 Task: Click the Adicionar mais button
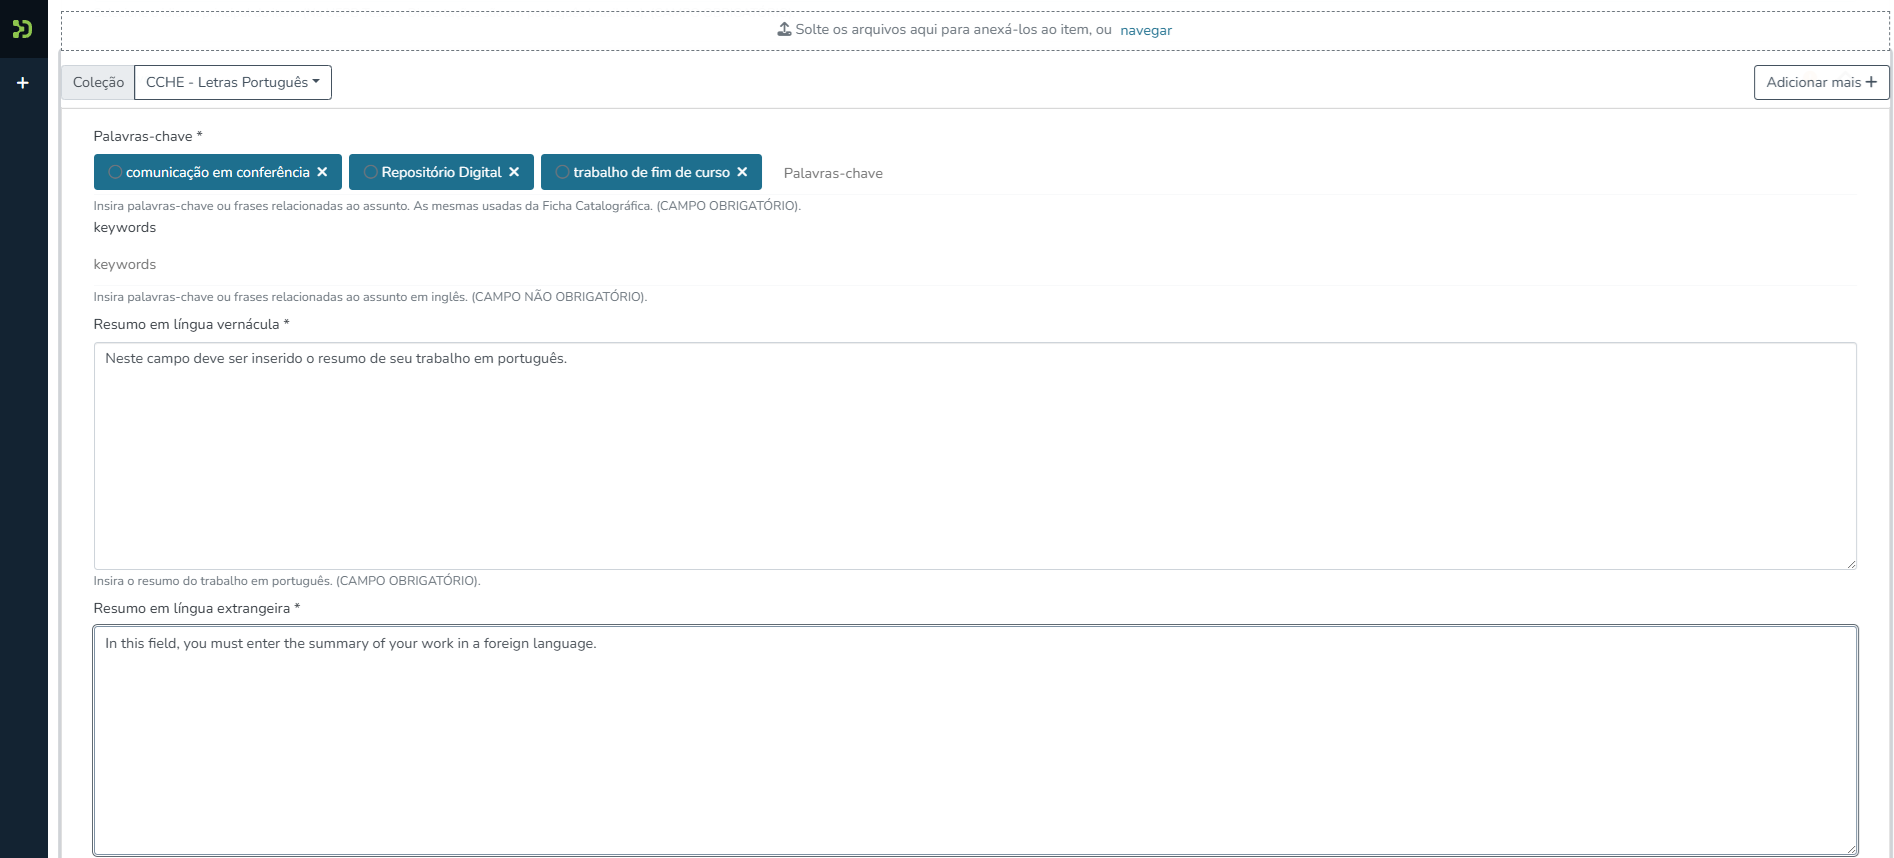[1820, 82]
